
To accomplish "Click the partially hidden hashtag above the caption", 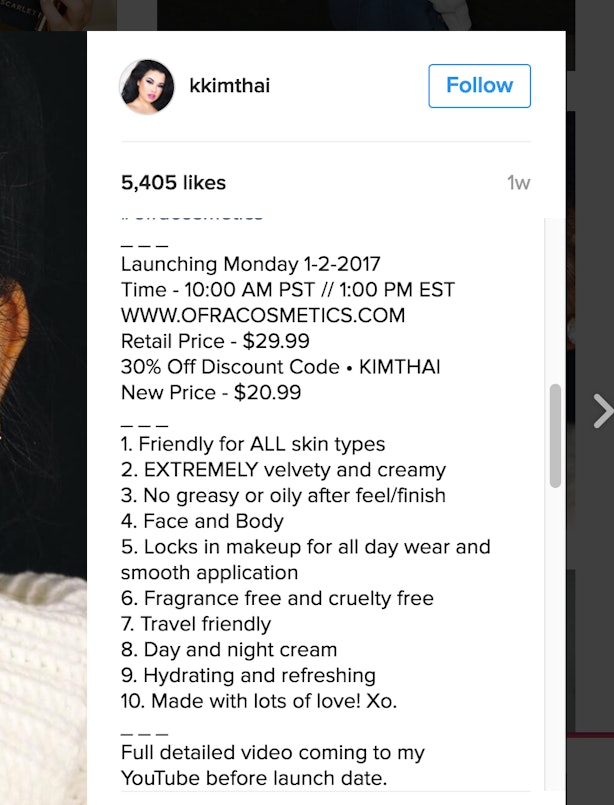I will pyautogui.click(x=193, y=217).
